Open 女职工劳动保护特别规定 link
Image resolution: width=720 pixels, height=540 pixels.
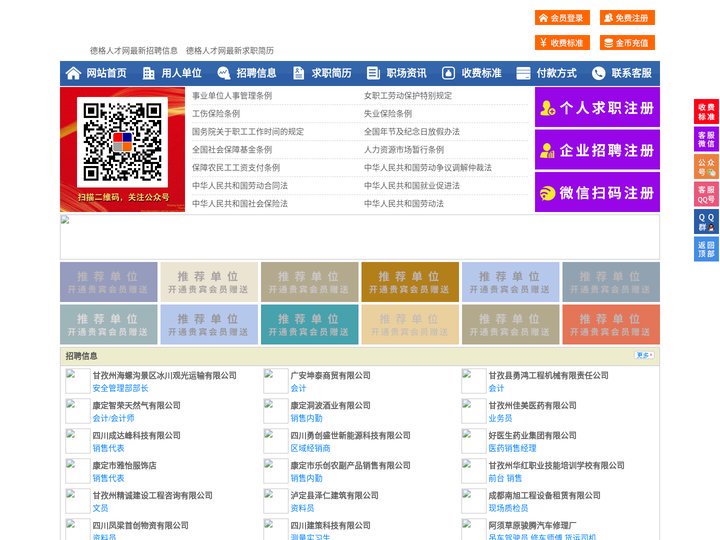point(408,96)
